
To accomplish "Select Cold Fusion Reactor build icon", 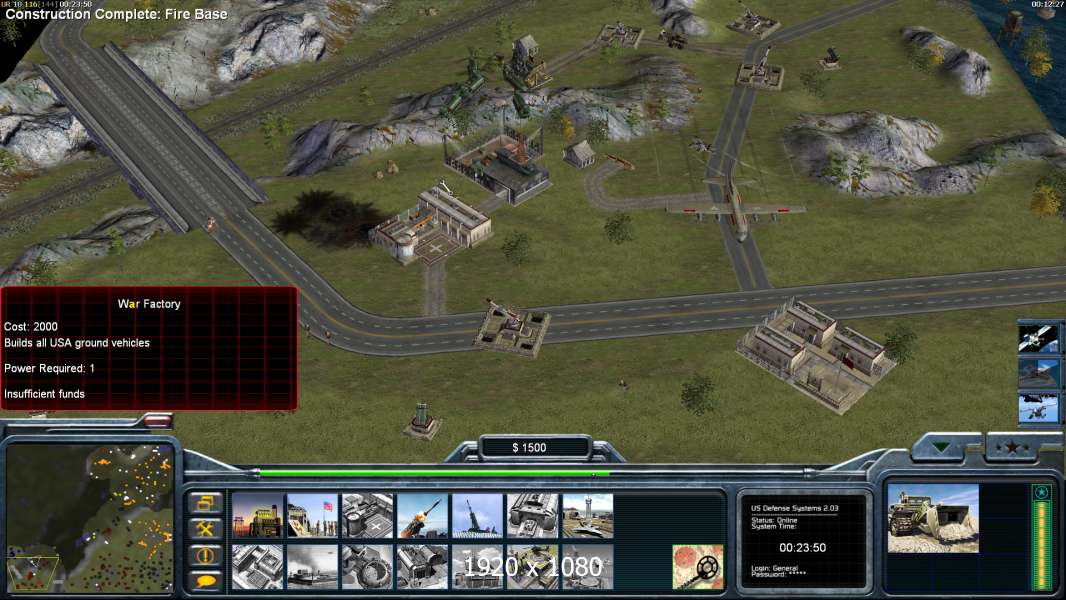I will (257, 516).
